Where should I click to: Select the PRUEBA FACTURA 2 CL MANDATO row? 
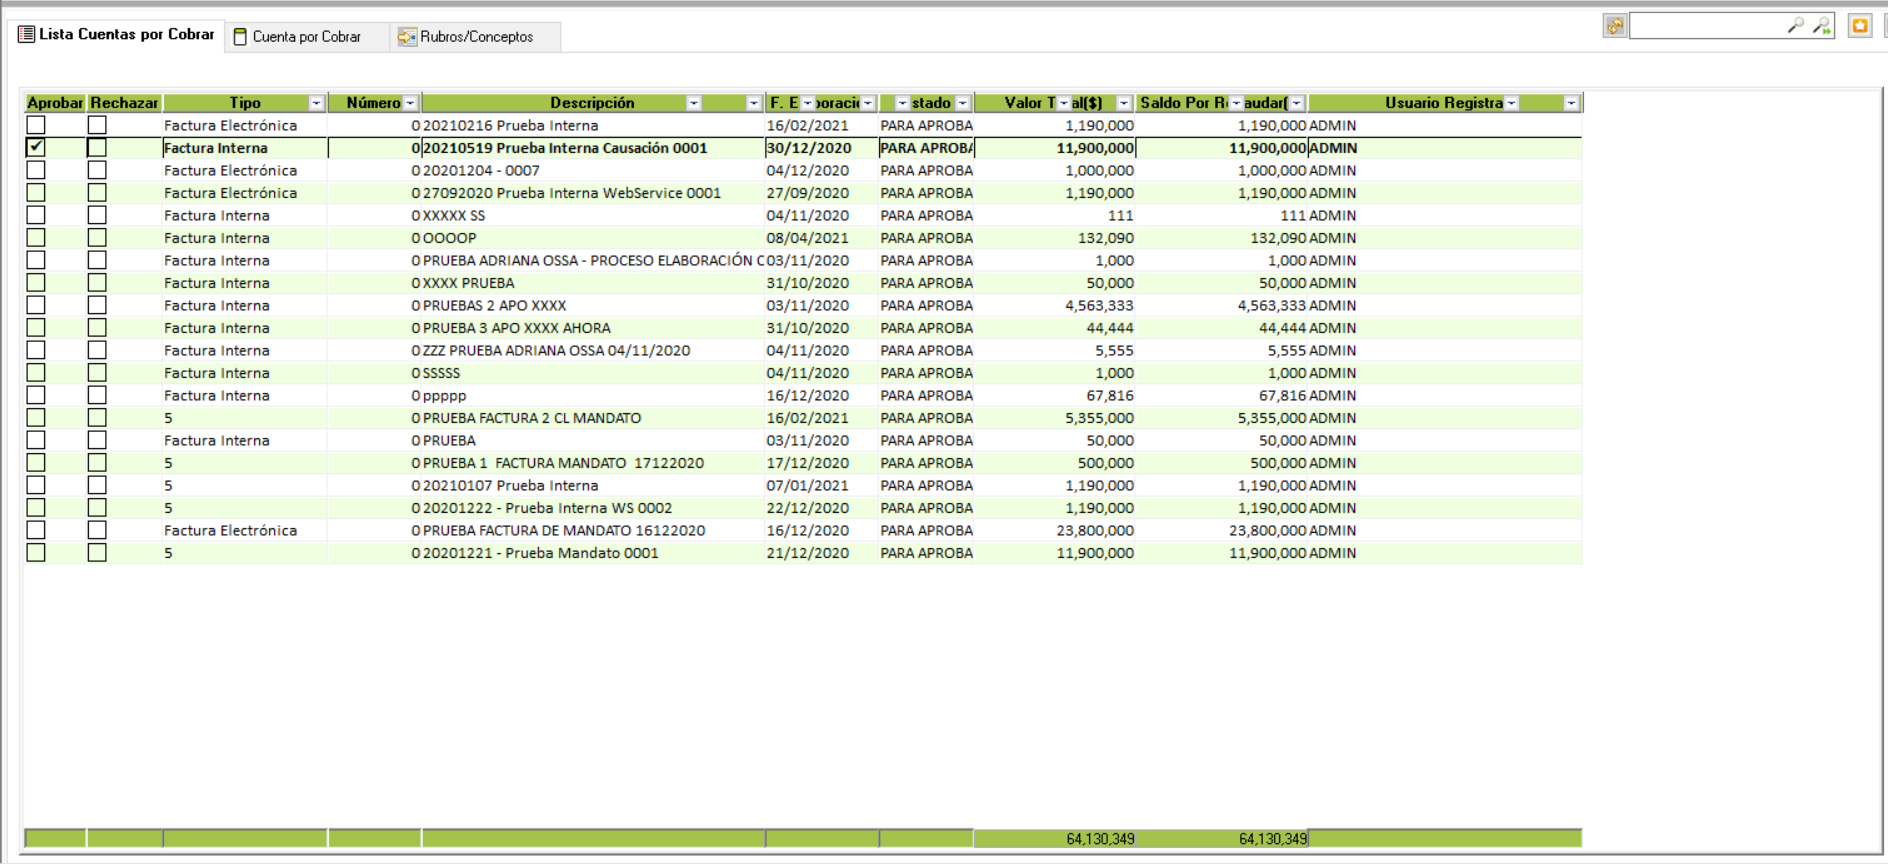pyautogui.click(x=532, y=418)
